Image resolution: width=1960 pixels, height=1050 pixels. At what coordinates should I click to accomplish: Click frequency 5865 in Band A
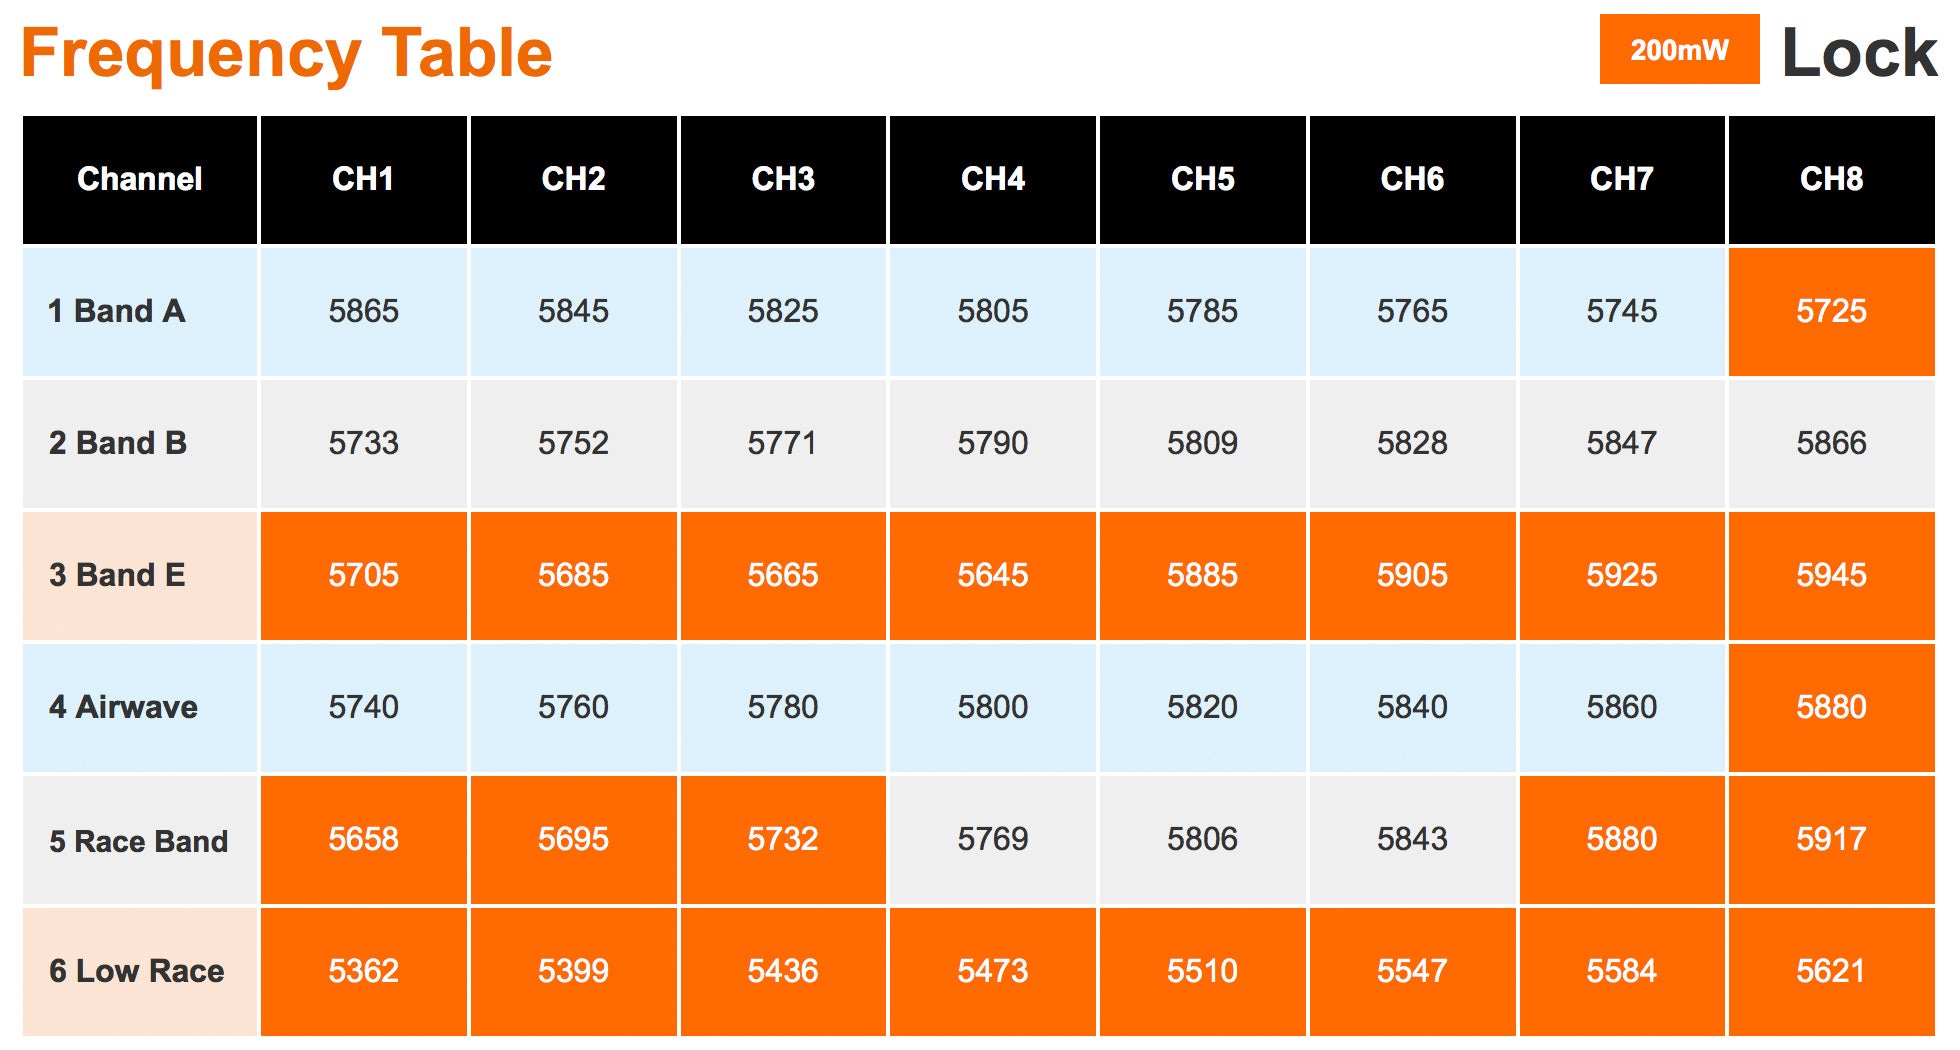[x=363, y=311]
